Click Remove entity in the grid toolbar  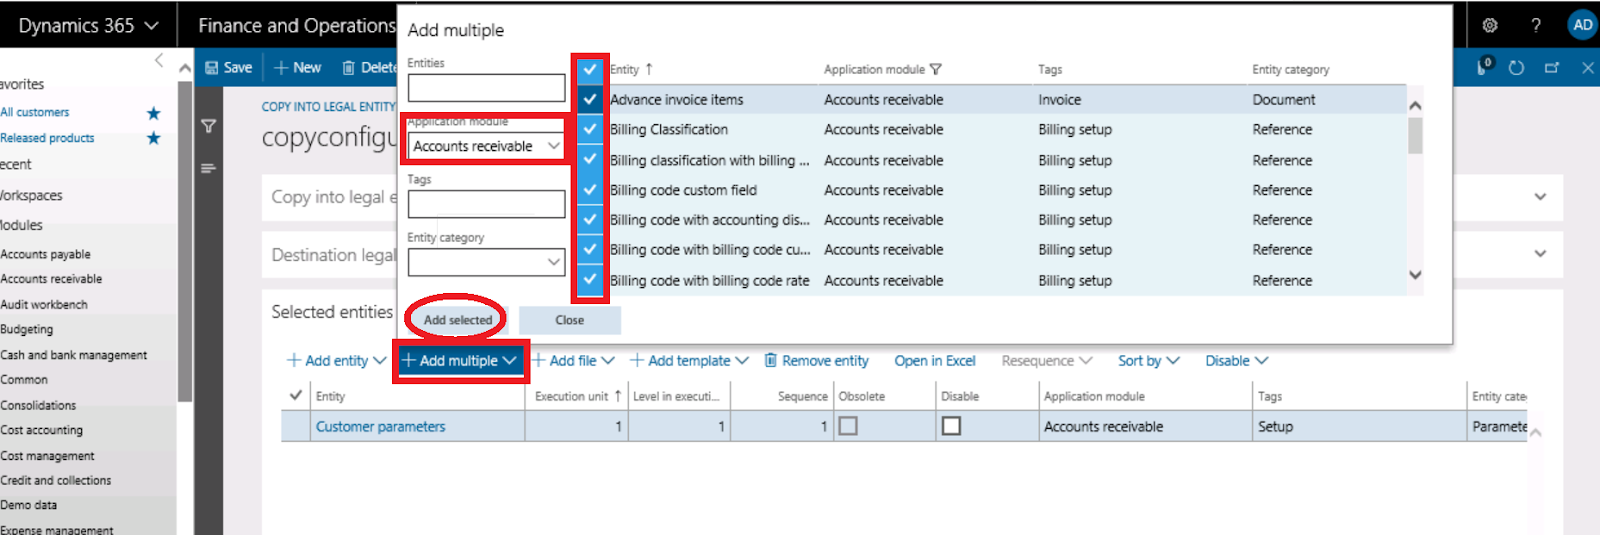[816, 361]
